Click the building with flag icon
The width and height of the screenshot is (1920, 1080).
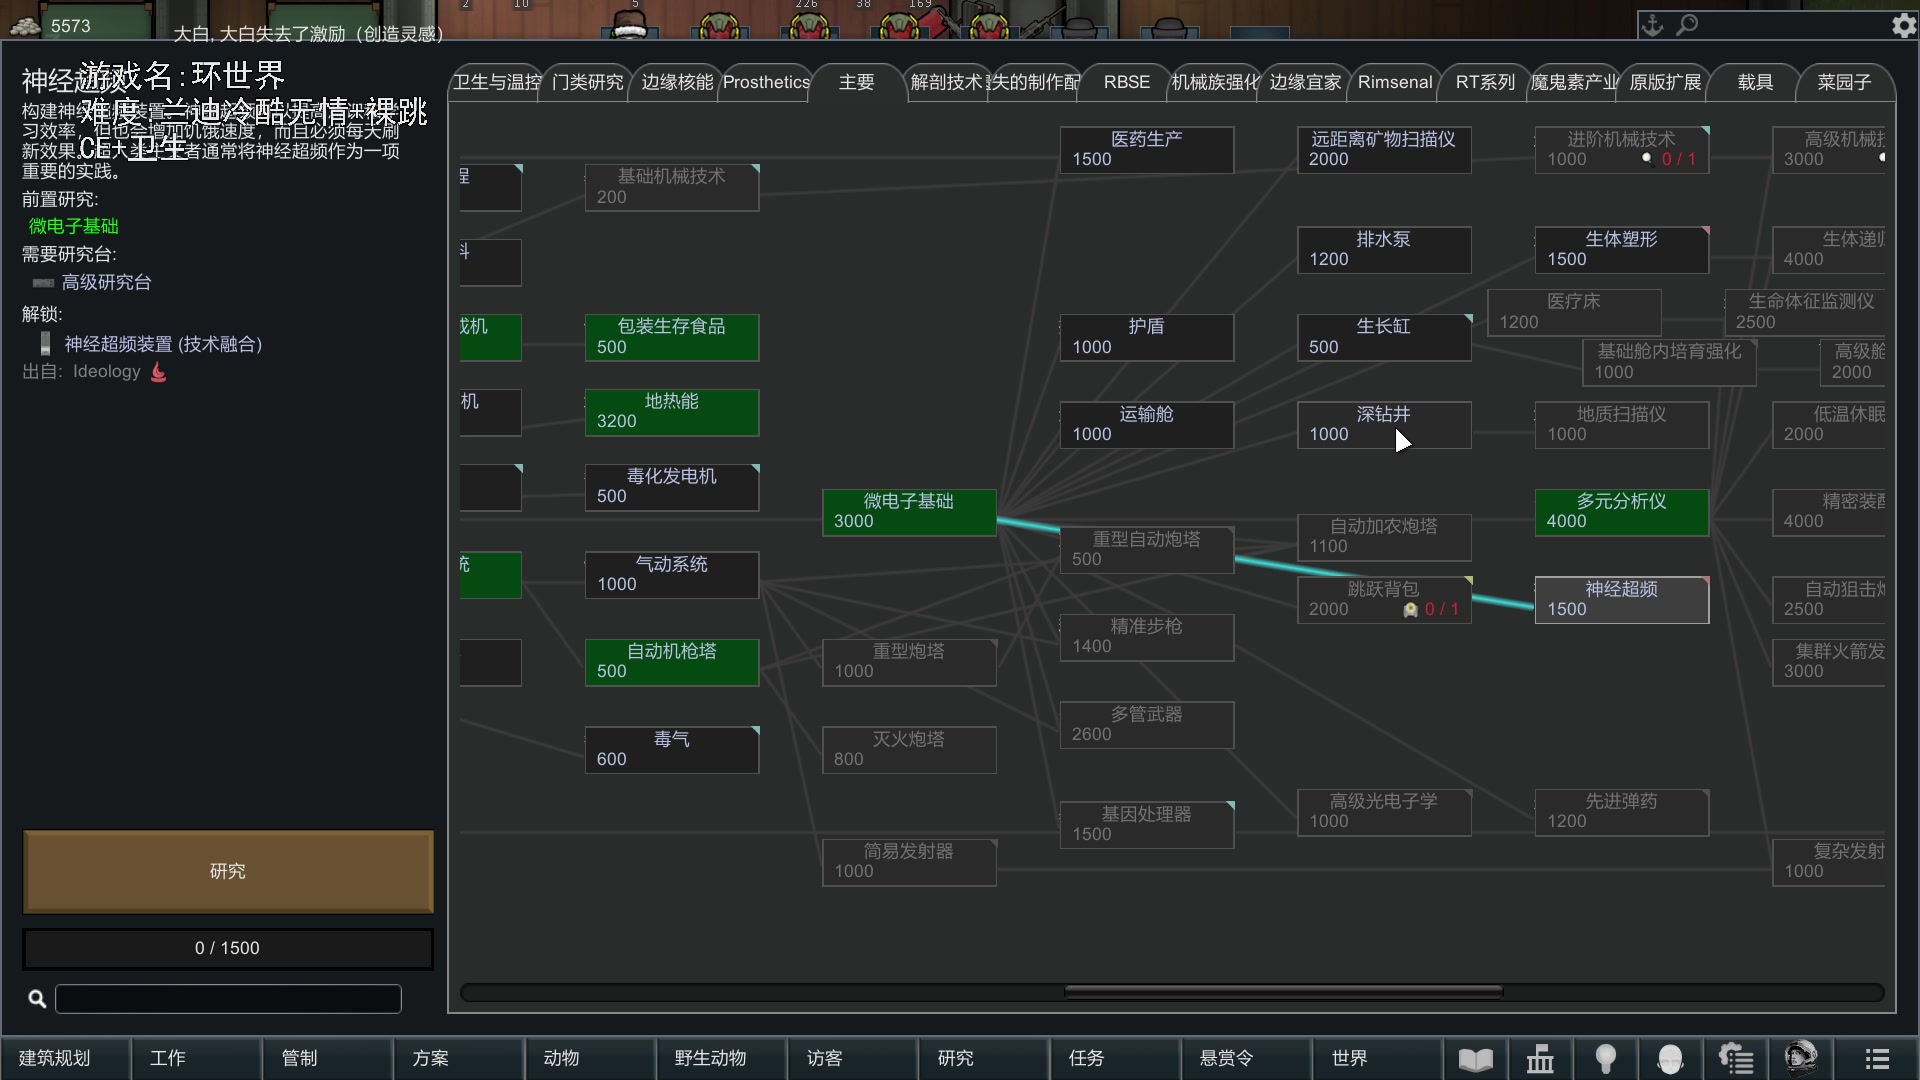click(1540, 1058)
